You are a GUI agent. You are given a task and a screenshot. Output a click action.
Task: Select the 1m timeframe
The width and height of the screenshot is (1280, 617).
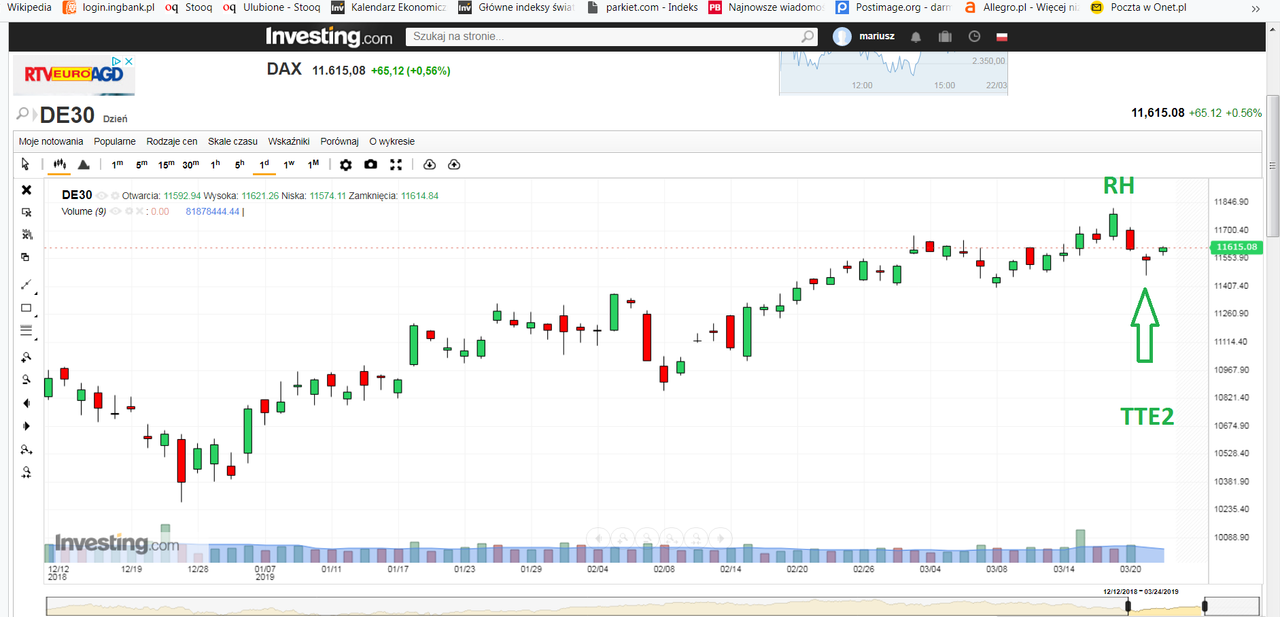(x=117, y=164)
